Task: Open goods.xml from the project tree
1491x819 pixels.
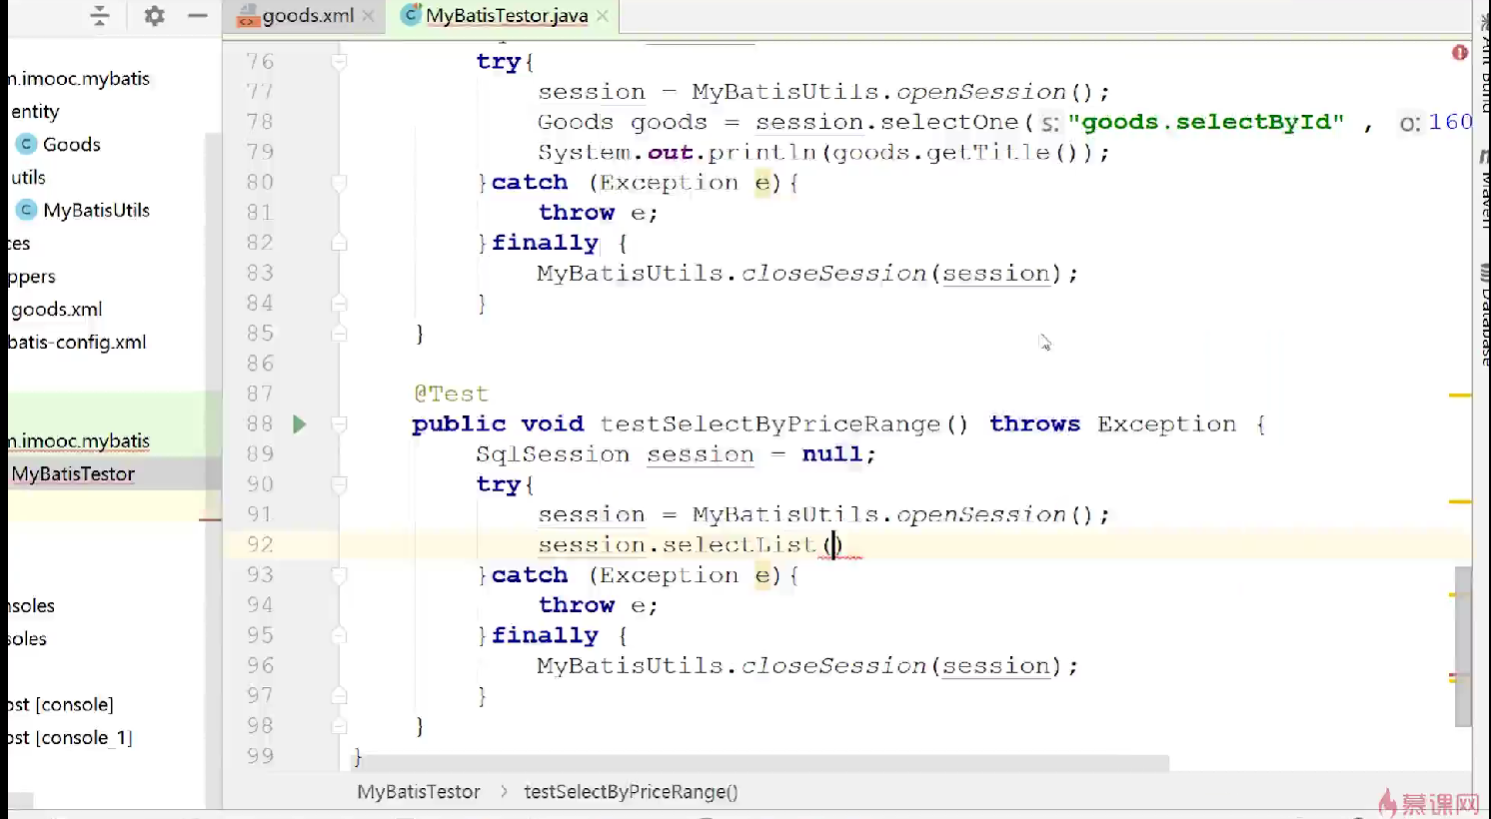Action: [x=56, y=310]
